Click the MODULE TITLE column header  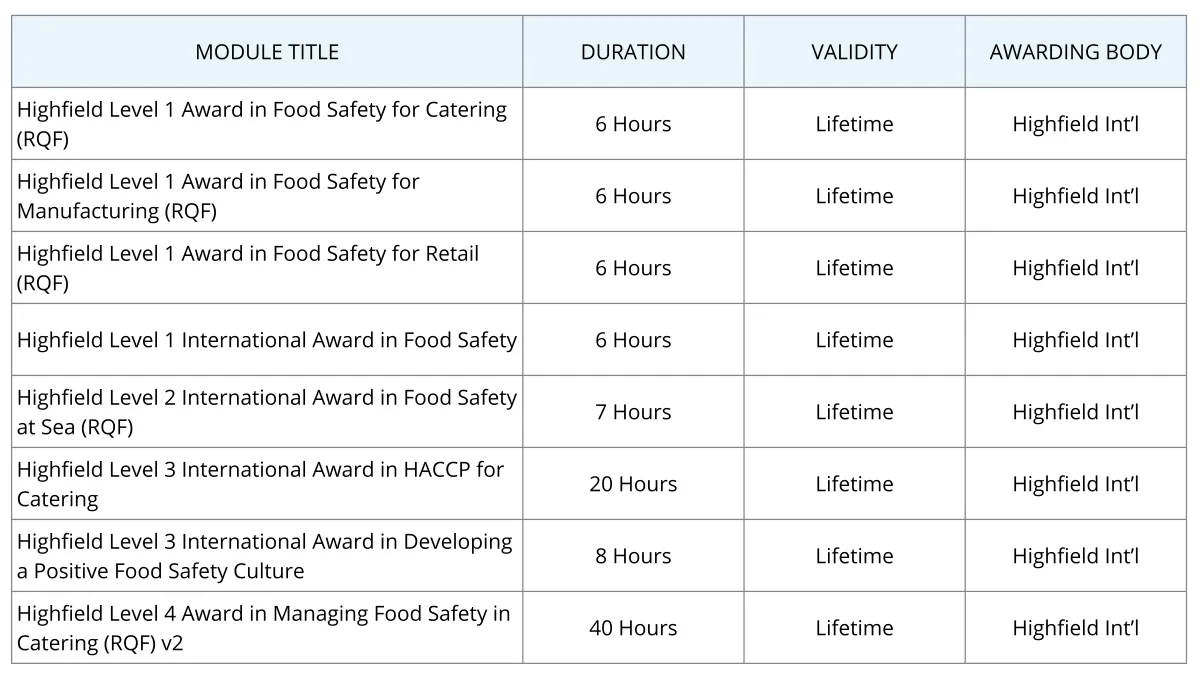tap(267, 52)
